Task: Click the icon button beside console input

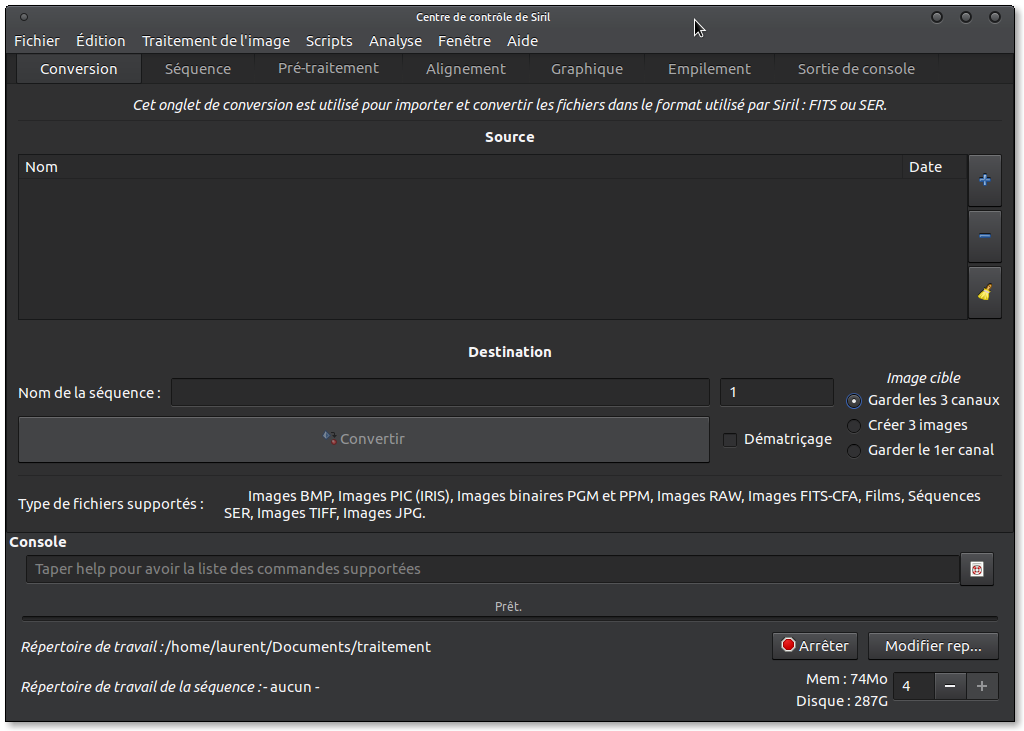Action: (977, 569)
